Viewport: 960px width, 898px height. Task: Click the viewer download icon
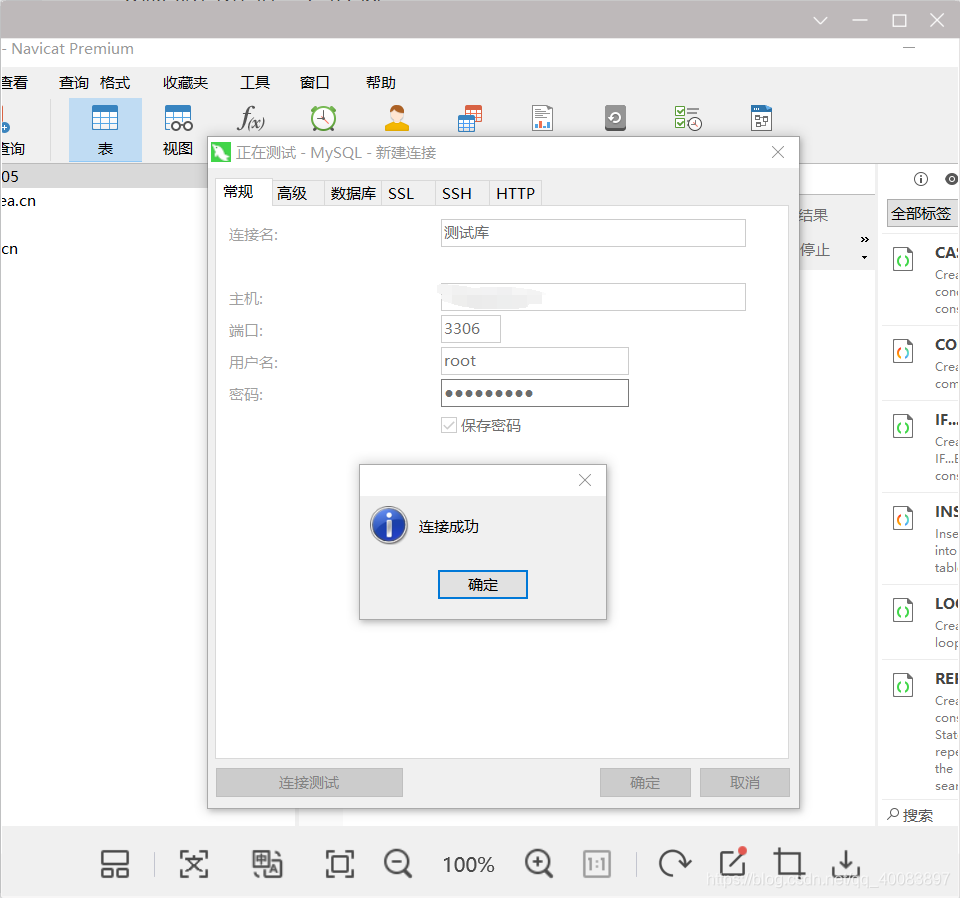click(846, 864)
